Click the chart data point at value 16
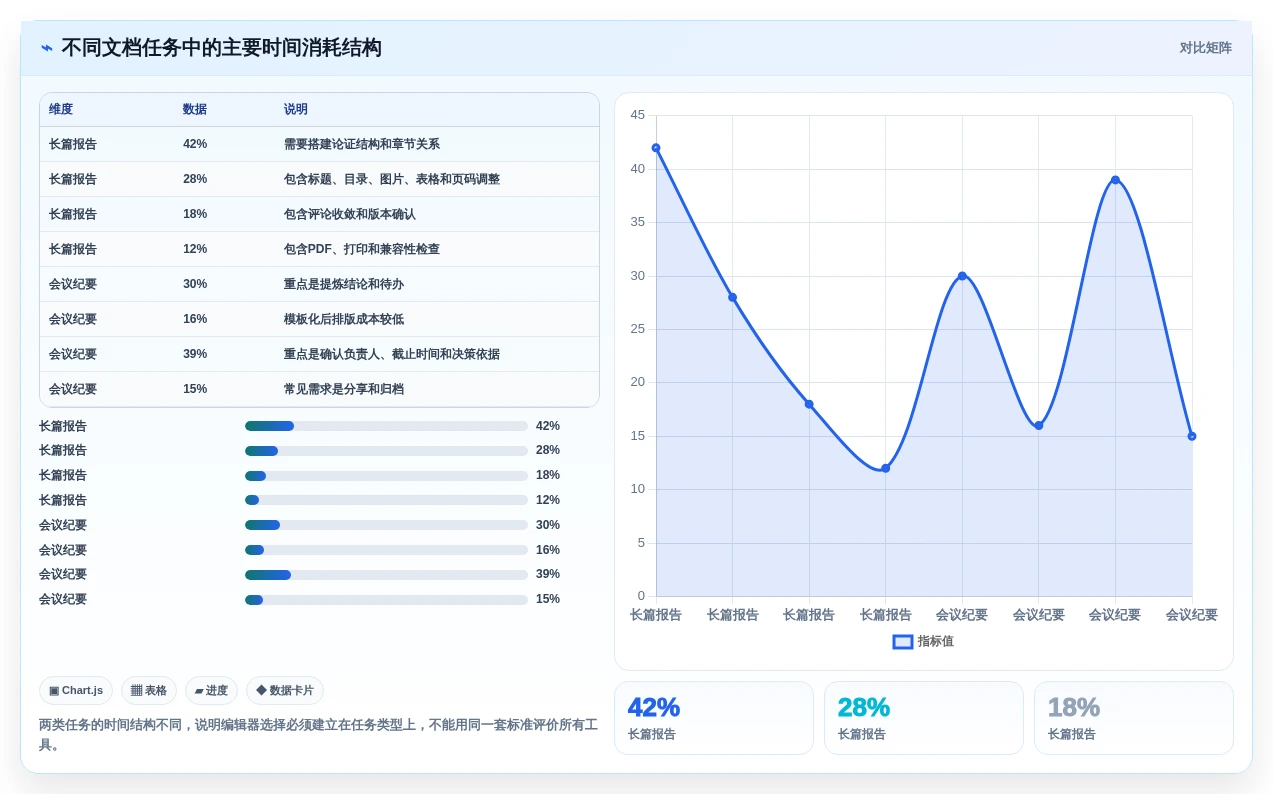Image resolution: width=1273 pixels, height=794 pixels. [x=1038, y=426]
